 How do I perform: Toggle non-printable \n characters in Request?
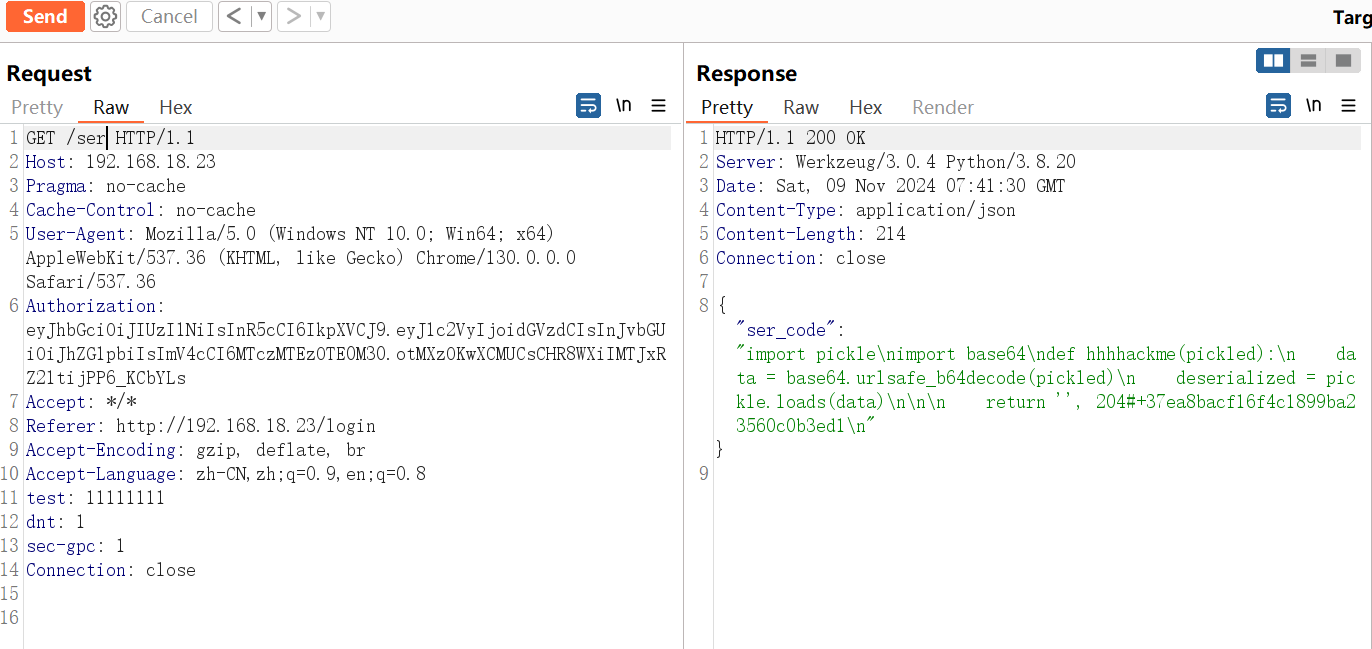click(624, 105)
